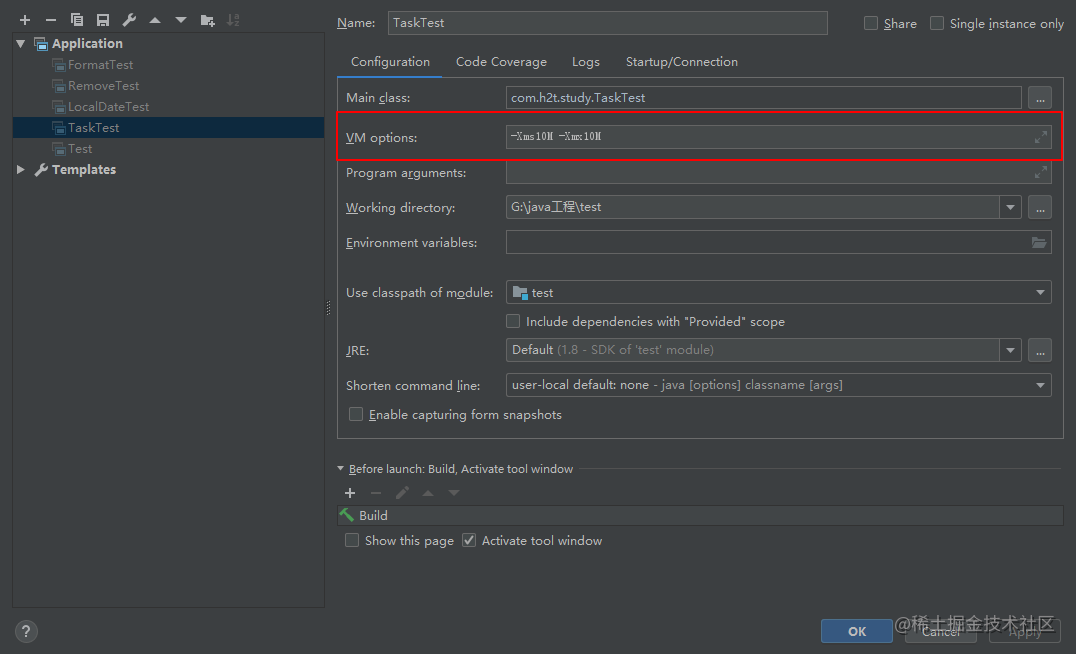Select the Build hammer task row
This screenshot has width=1076, height=654.
[700, 515]
